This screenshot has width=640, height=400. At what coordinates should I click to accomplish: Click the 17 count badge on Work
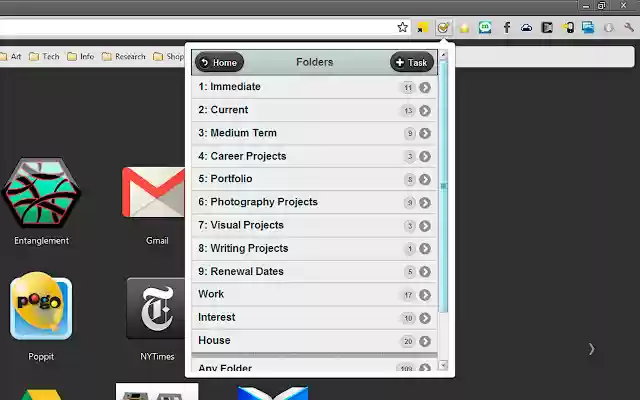[x=408, y=295]
